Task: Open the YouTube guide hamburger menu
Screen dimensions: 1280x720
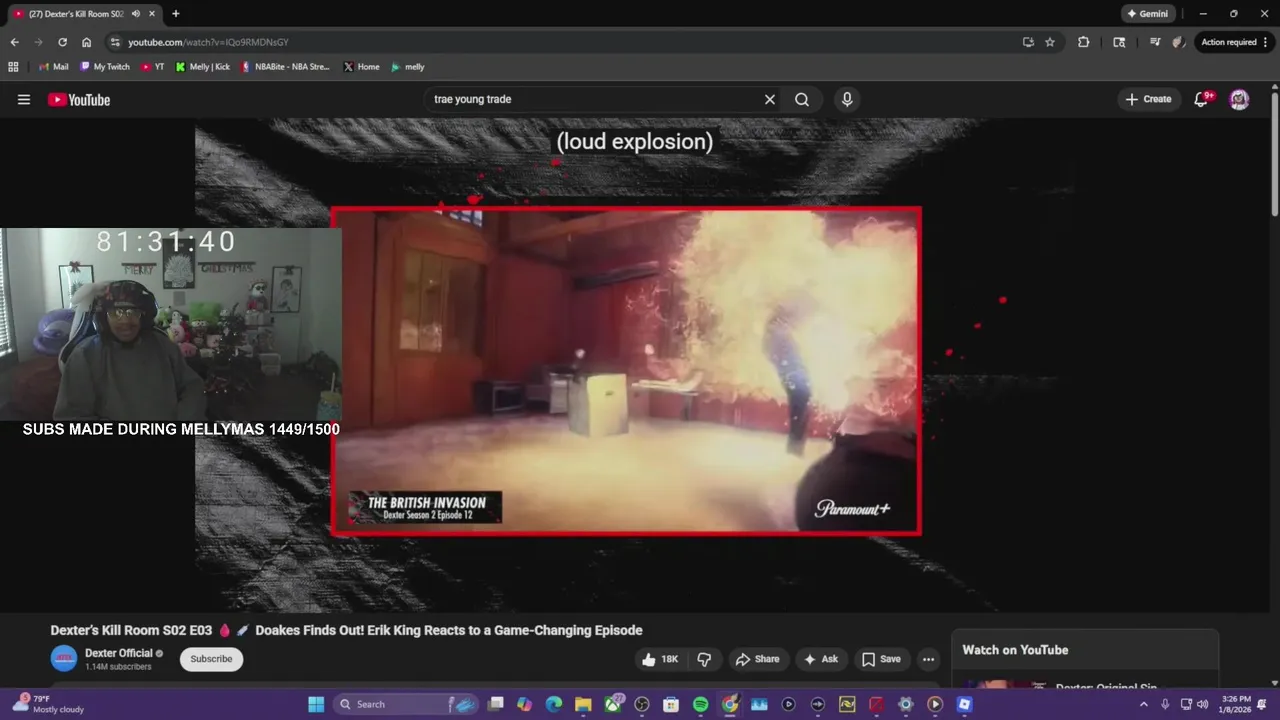Action: tap(24, 99)
